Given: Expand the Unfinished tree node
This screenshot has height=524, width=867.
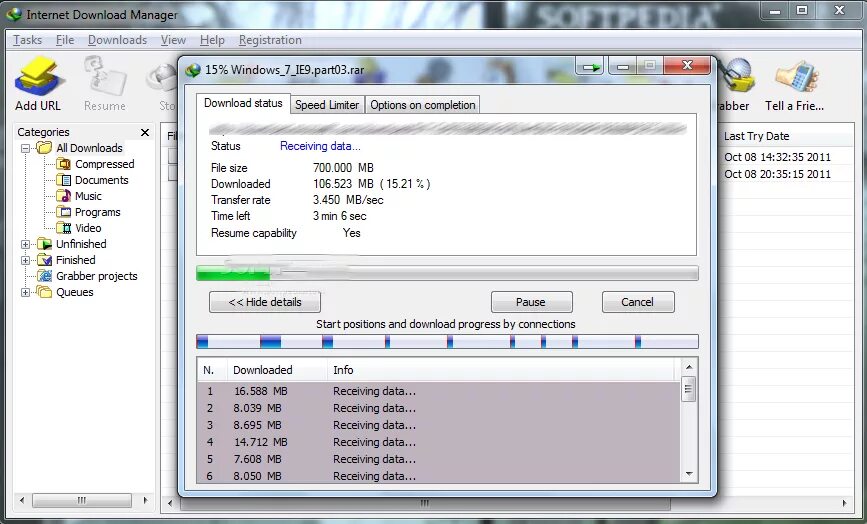Looking at the screenshot, I should [25, 244].
